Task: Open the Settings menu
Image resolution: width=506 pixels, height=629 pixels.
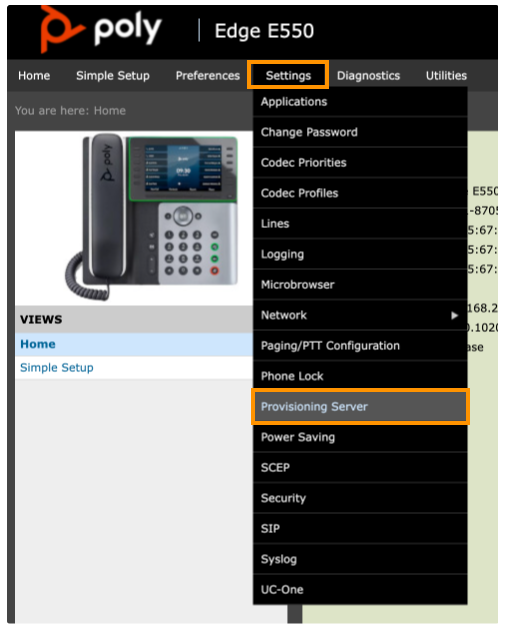Action: point(288,75)
